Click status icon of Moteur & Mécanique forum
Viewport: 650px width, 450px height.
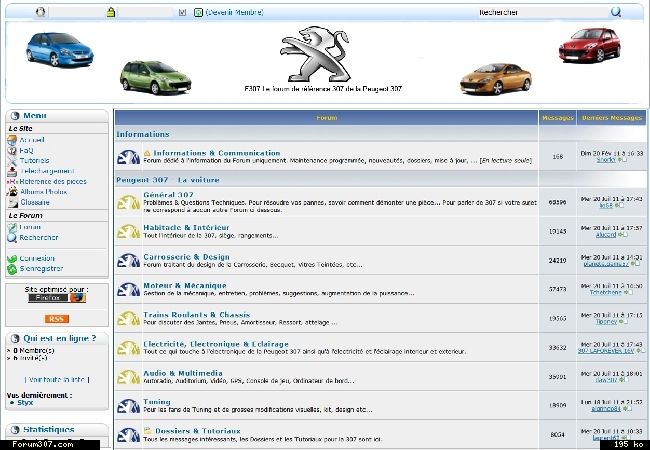pyautogui.click(x=128, y=289)
